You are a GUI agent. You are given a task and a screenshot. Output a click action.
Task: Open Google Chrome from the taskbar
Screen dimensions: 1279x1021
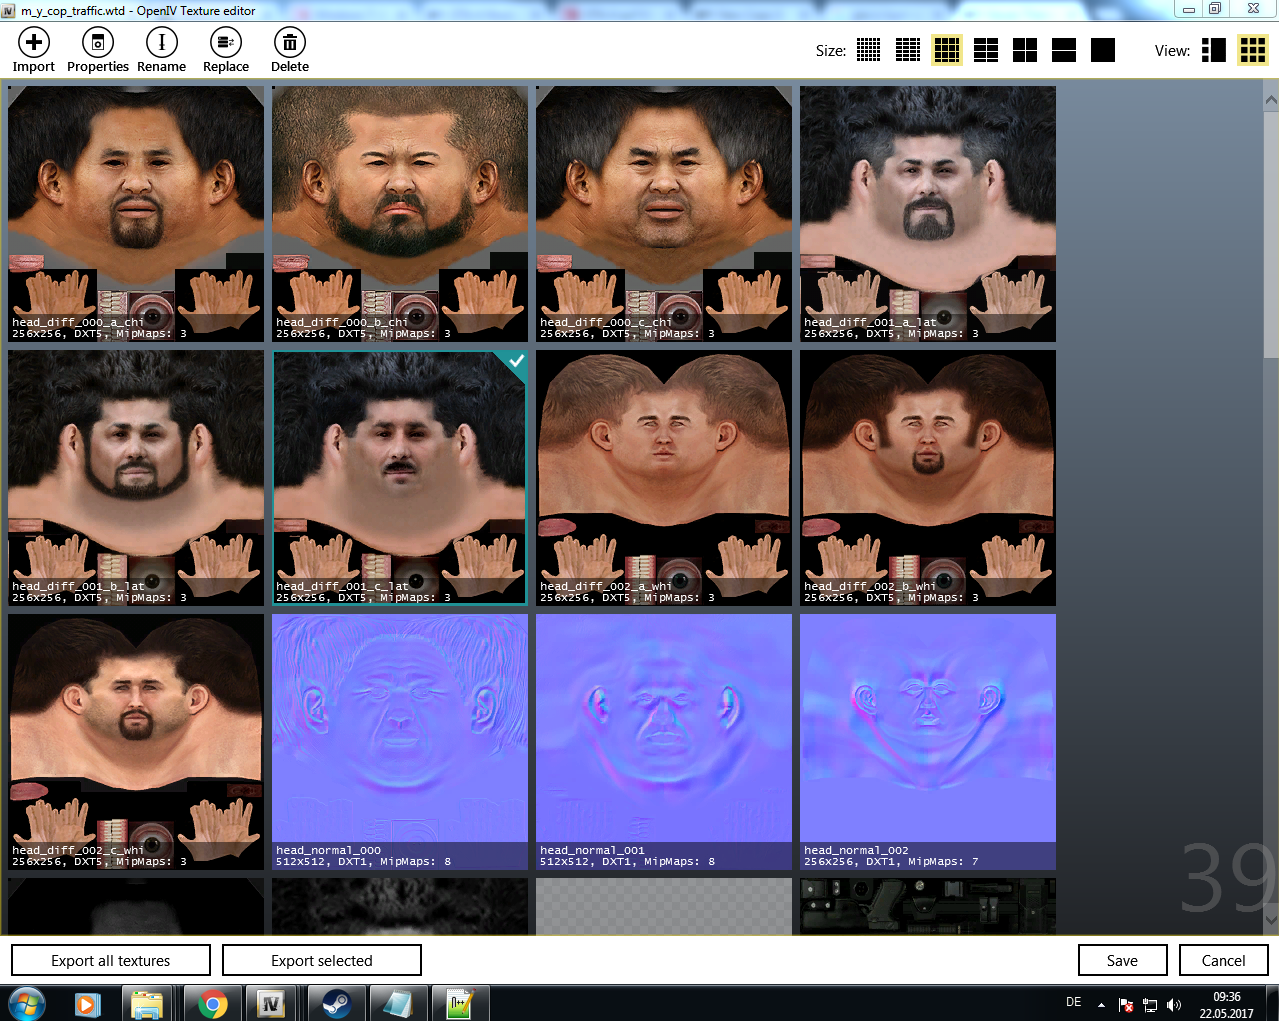click(211, 1003)
